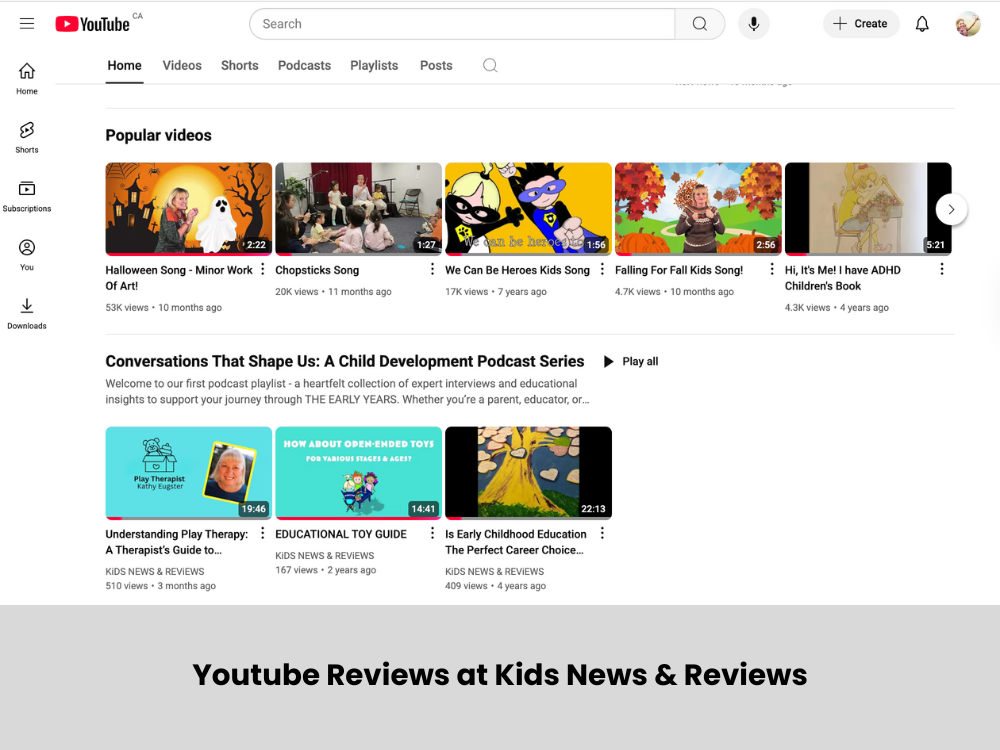This screenshot has height=750, width=1000.
Task: Open Chopsticks Song video thumbnail
Action: [x=358, y=209]
